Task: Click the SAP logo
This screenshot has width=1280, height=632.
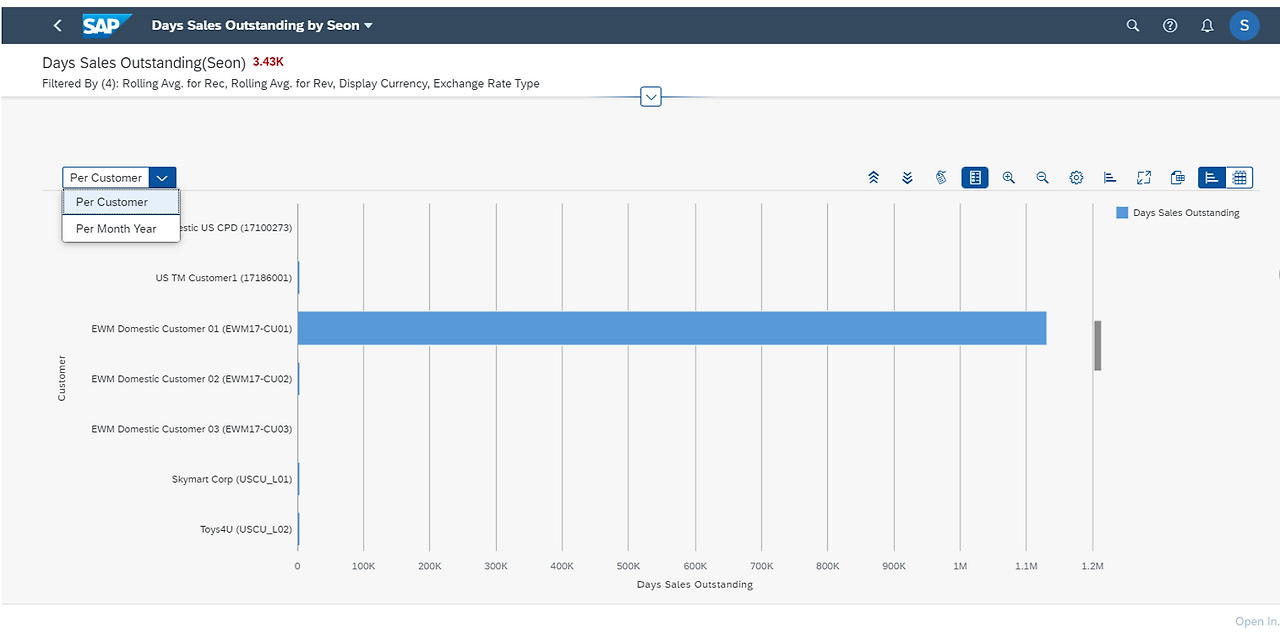Action: coord(107,26)
